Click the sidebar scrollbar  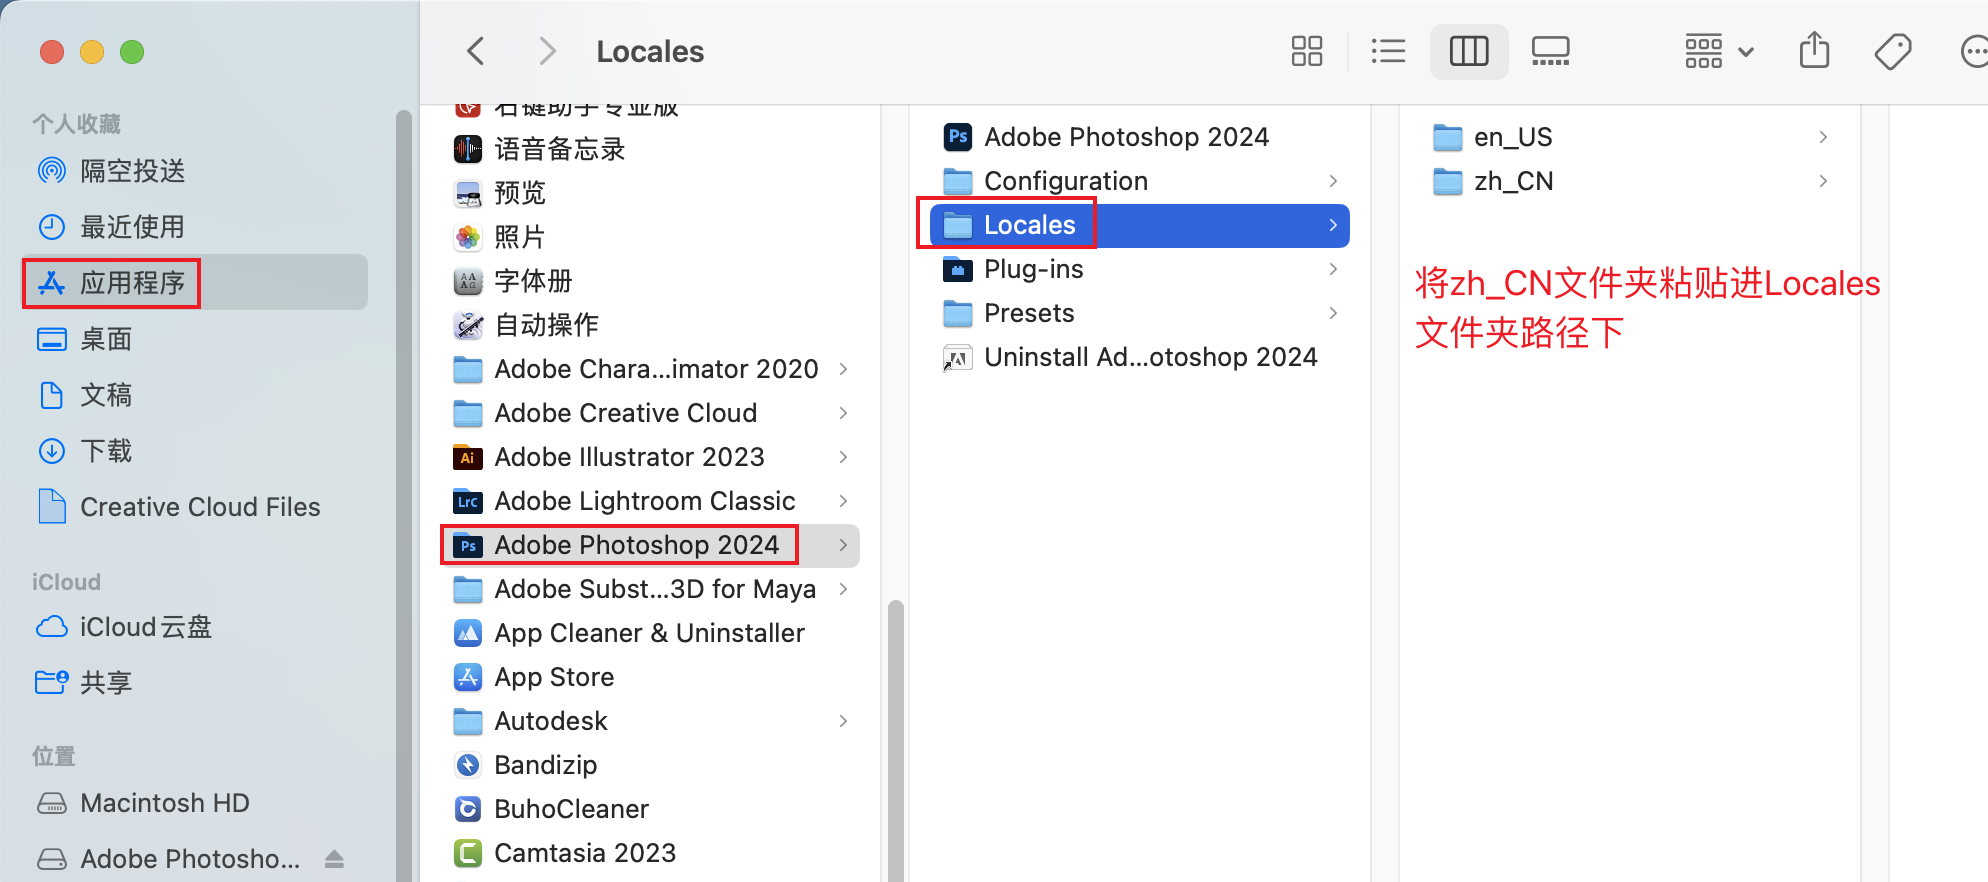404,495
